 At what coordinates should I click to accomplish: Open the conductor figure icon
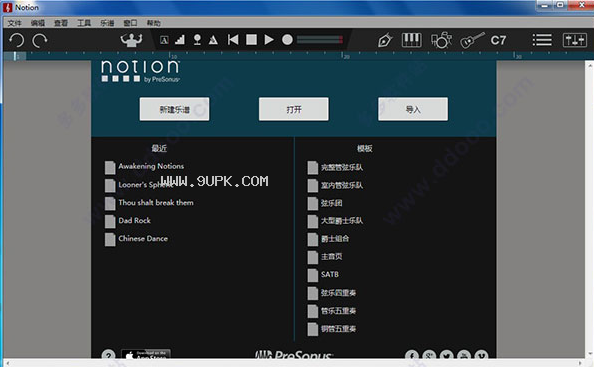coord(131,40)
